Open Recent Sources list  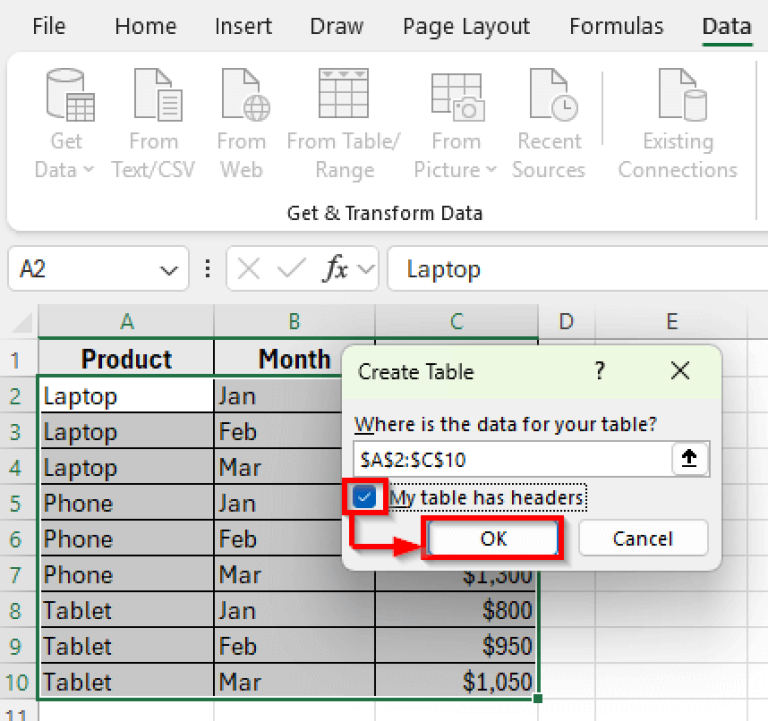click(x=549, y=124)
